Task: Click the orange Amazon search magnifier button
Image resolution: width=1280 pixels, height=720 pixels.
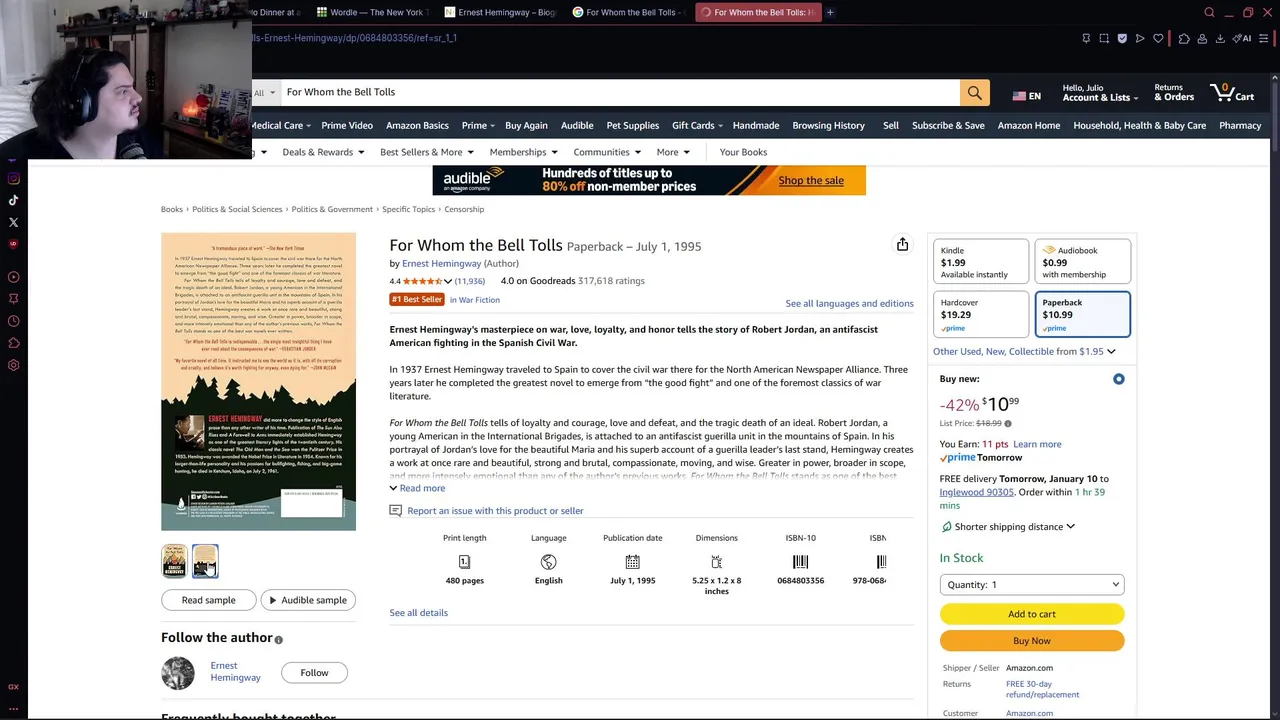Action: coord(974,93)
